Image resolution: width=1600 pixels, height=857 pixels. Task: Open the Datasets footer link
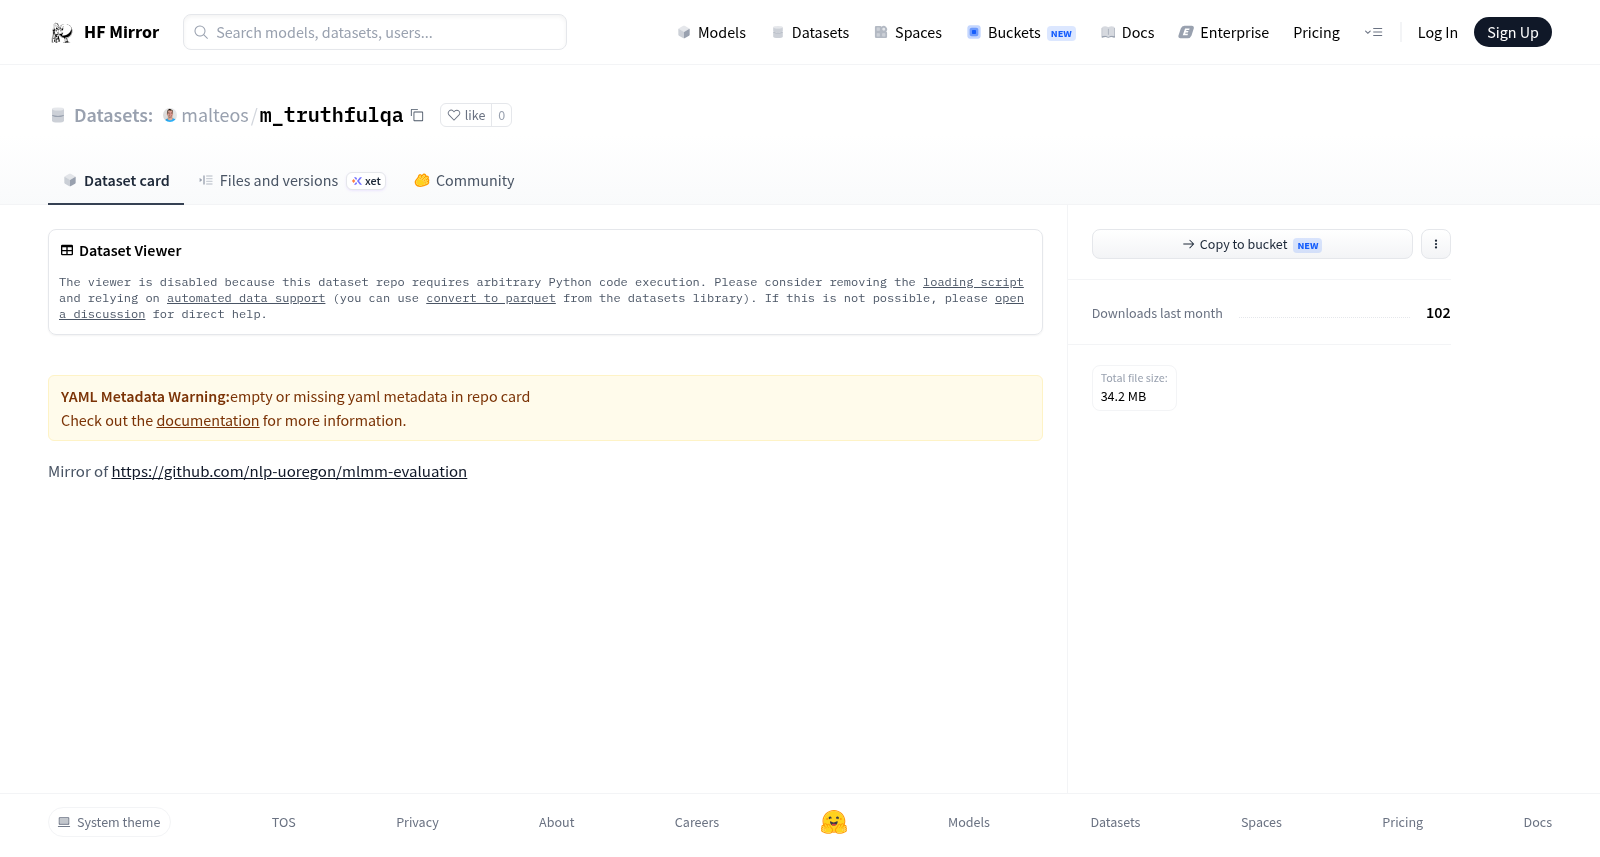pos(1115,823)
